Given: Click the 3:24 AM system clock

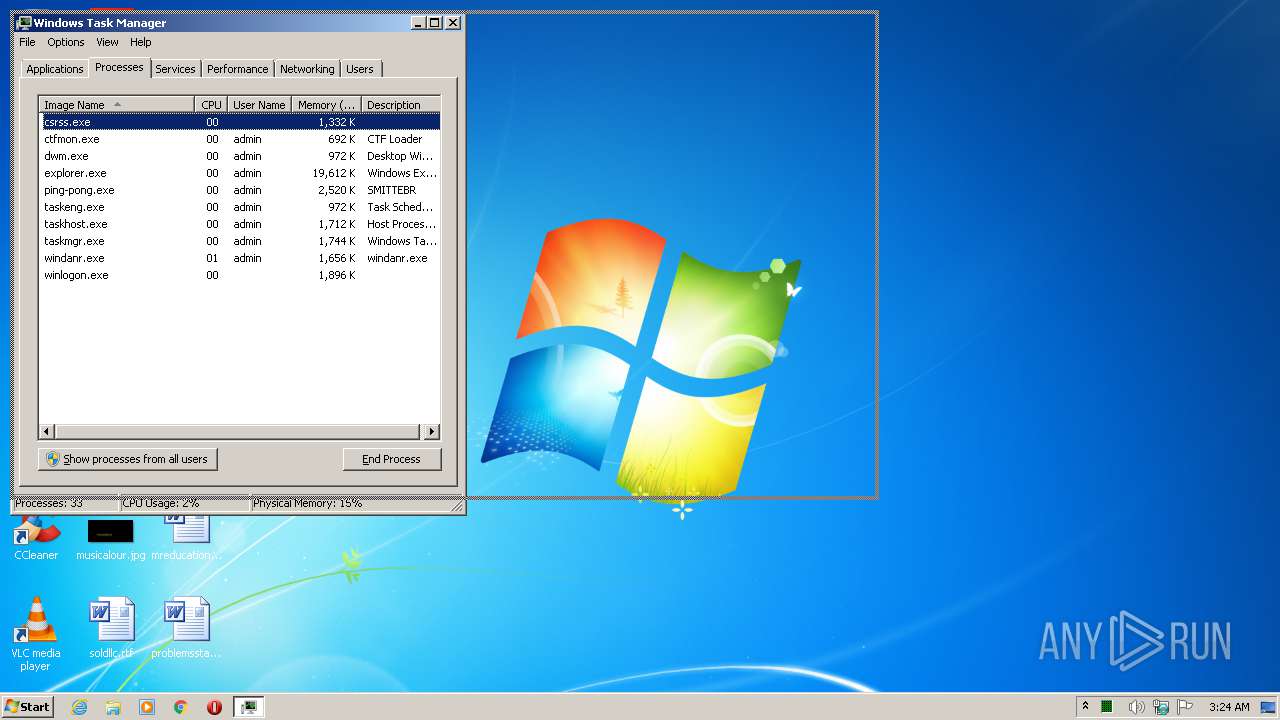Looking at the screenshot, I should (x=1229, y=707).
